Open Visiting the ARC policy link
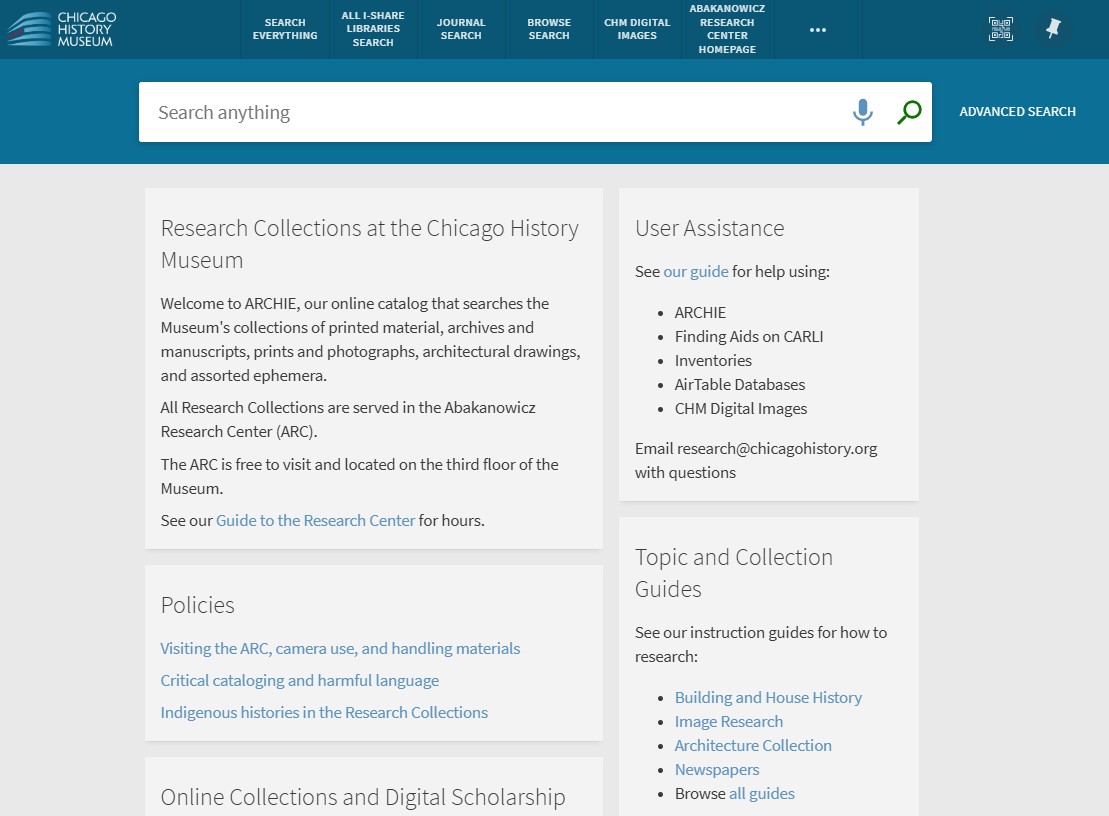1109x816 pixels. [340, 648]
